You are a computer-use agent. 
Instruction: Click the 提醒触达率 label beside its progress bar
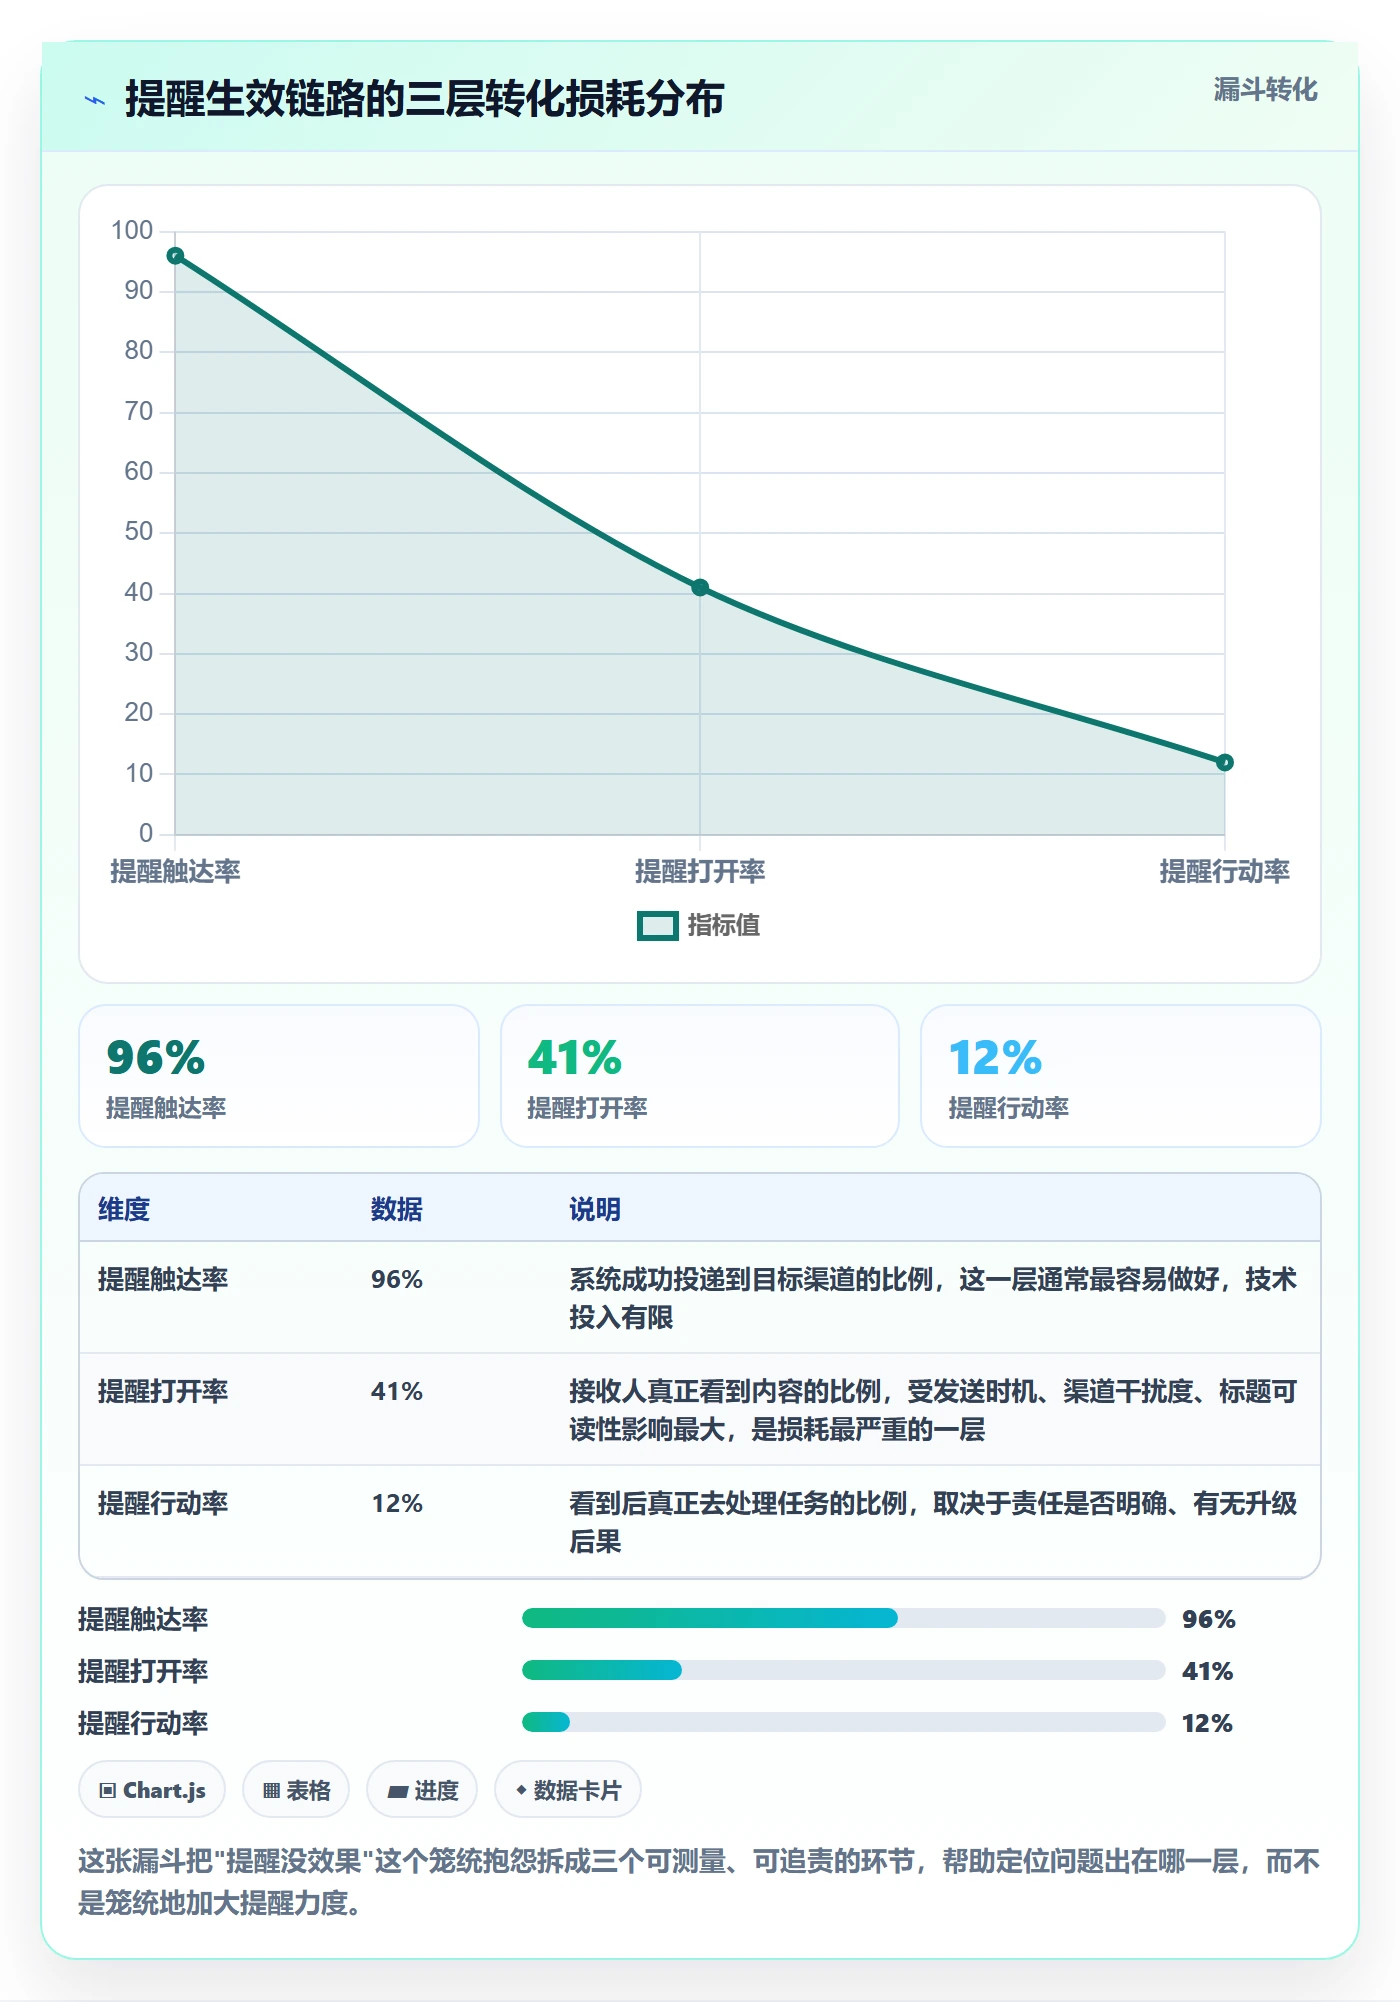click(143, 1619)
